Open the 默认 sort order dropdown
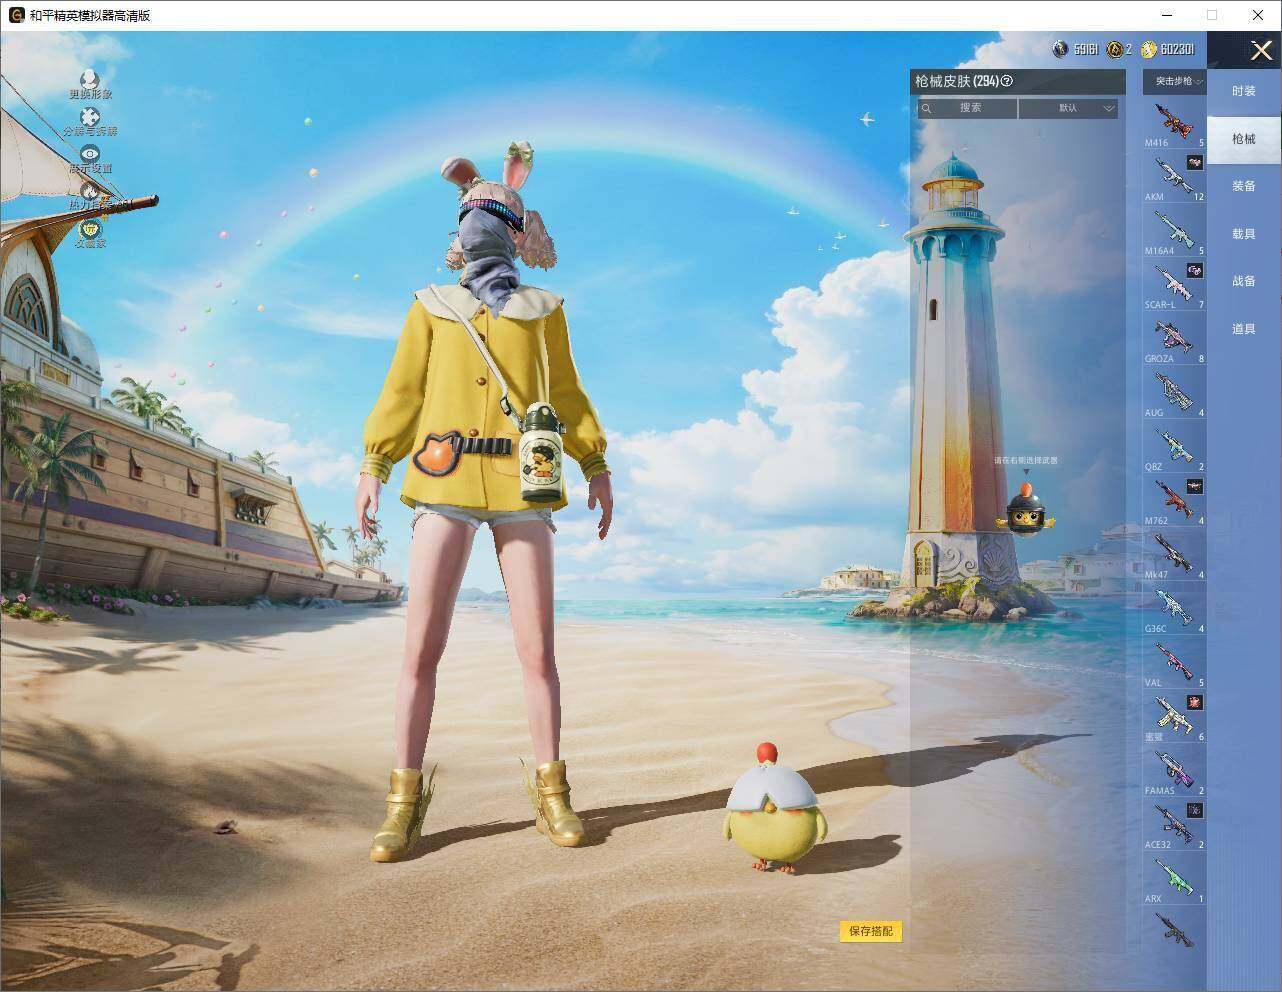 coord(1068,108)
